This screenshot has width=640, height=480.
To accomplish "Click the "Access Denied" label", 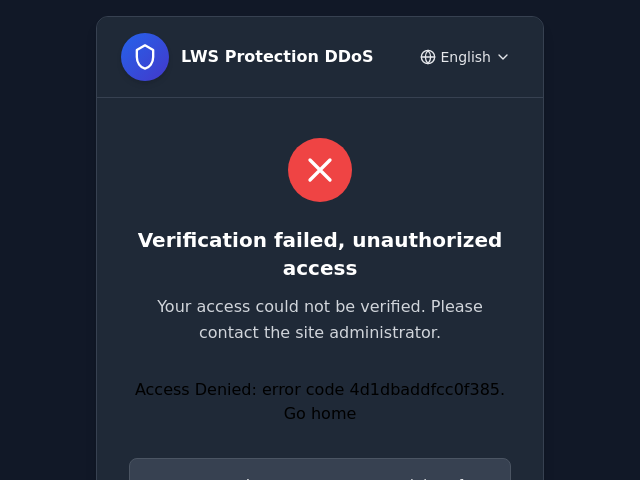I will click(x=195, y=389).
